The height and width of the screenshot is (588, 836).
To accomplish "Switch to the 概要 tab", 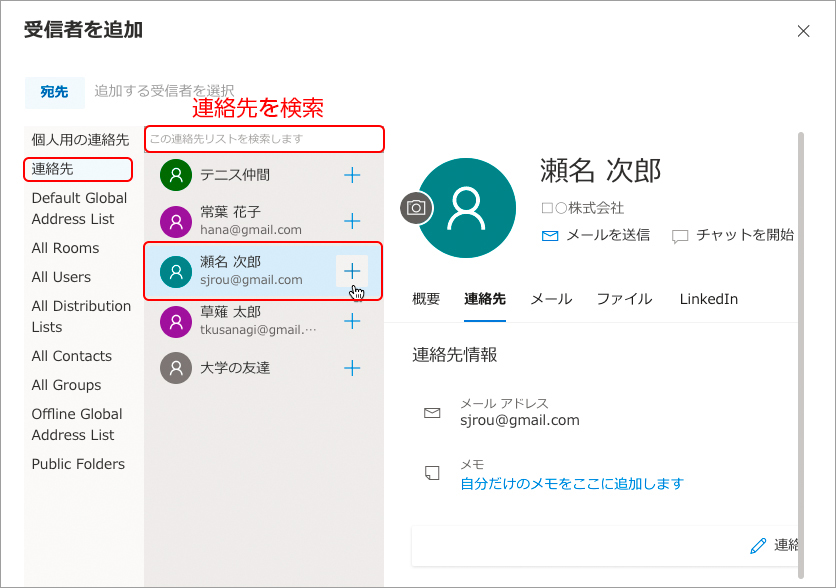I will [426, 299].
